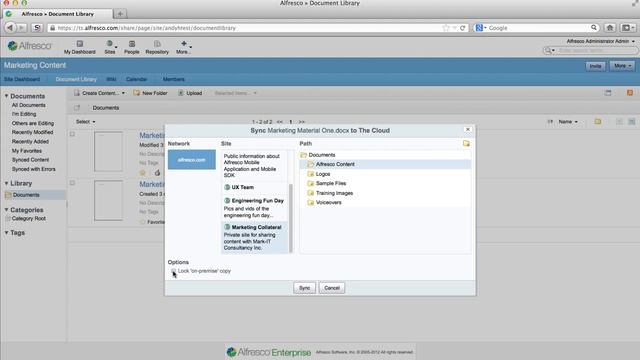Click the full window view icon in toolbar
Viewport: 640px width, 360px height.
pos(608,93)
